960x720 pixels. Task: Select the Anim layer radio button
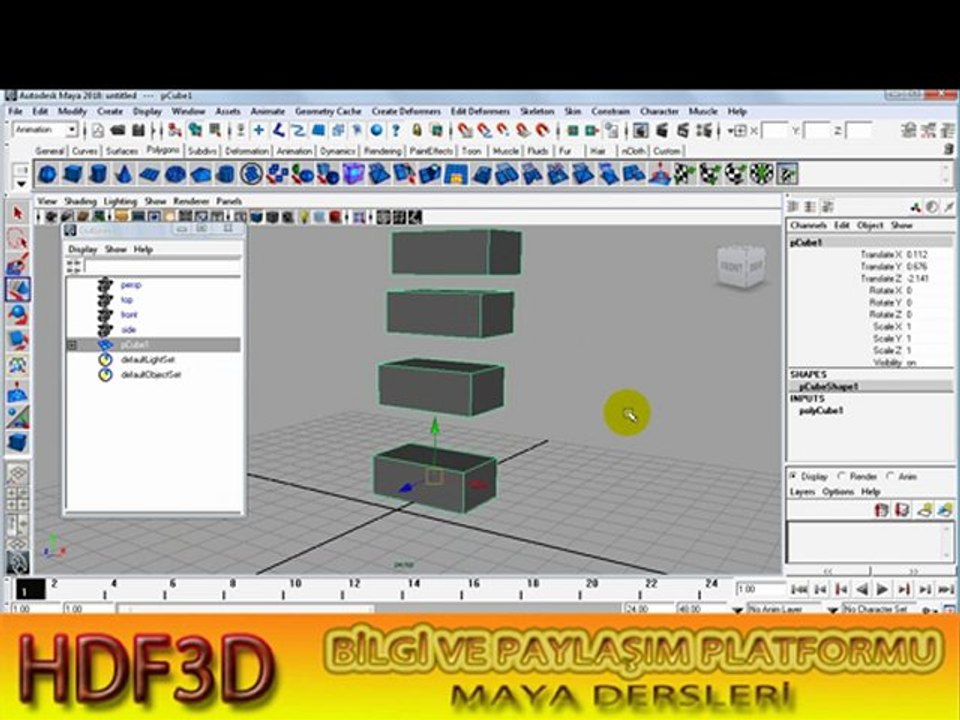click(x=890, y=476)
